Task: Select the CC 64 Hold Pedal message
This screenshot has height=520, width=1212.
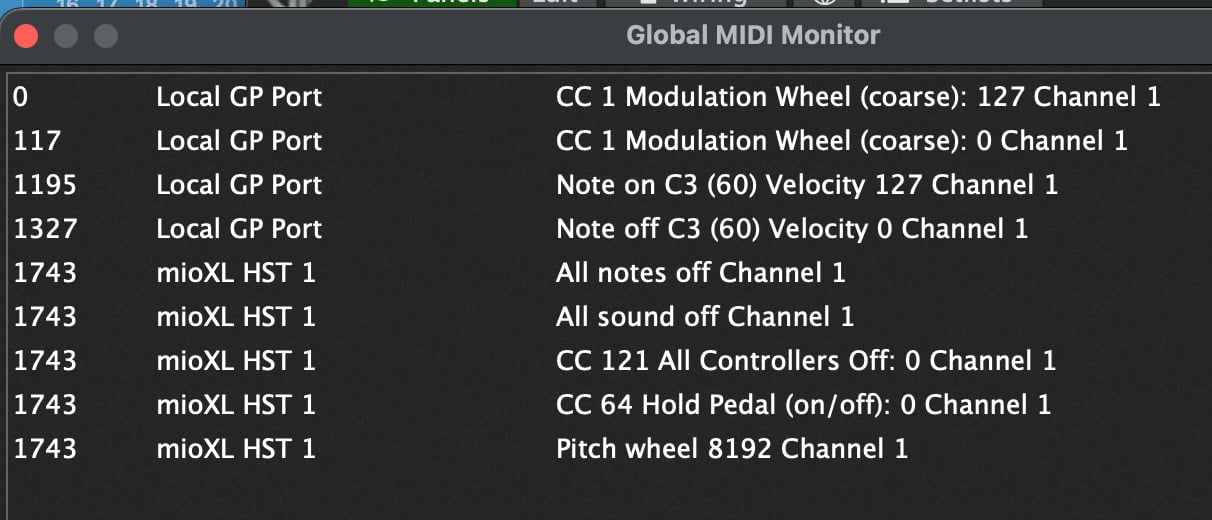Action: pos(803,405)
